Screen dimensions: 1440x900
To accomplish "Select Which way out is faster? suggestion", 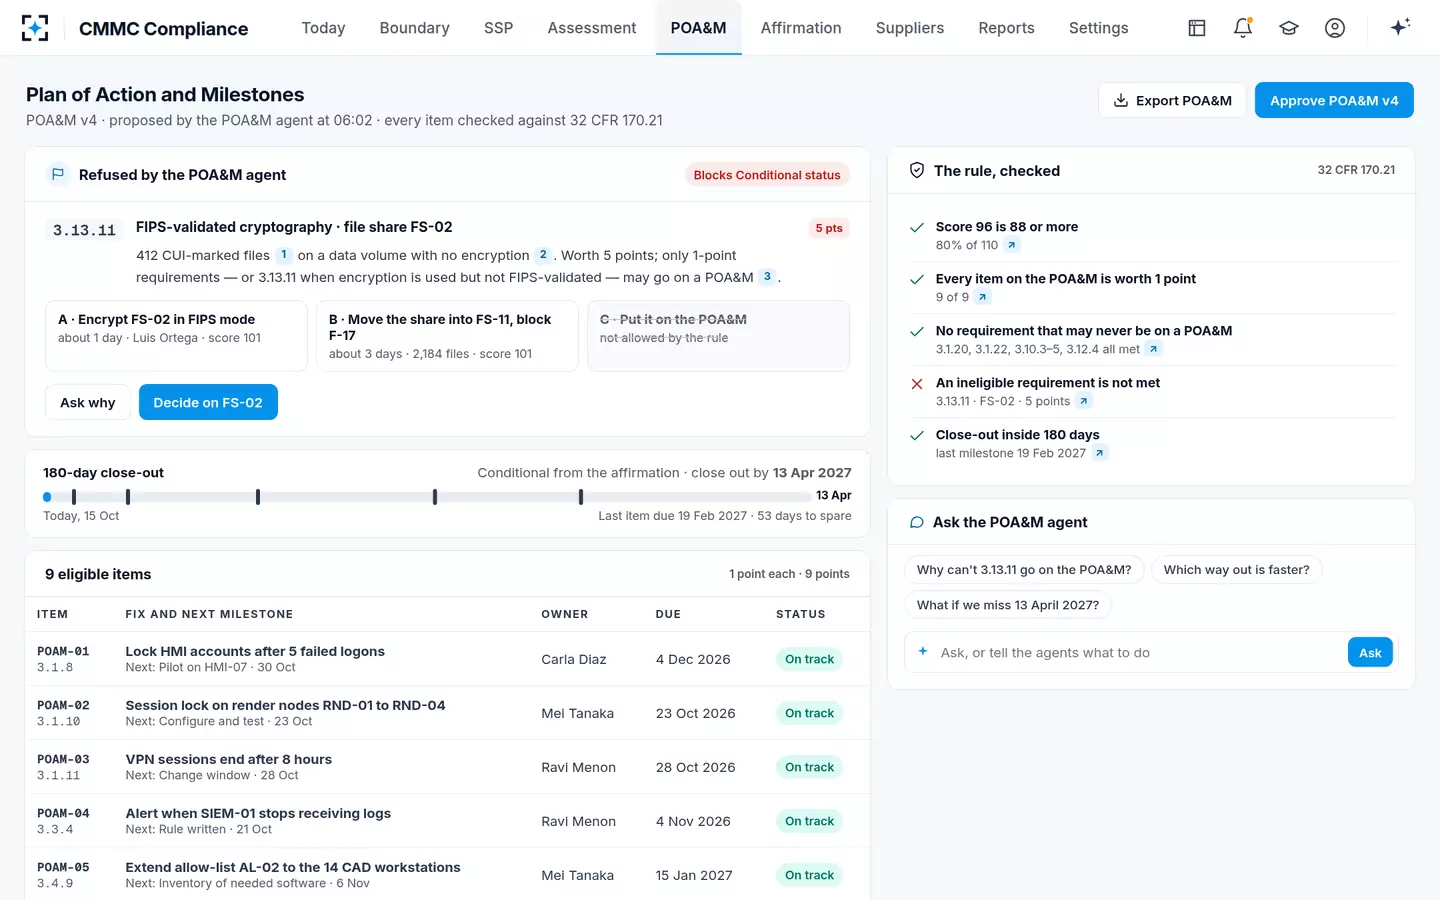I will (1236, 570).
